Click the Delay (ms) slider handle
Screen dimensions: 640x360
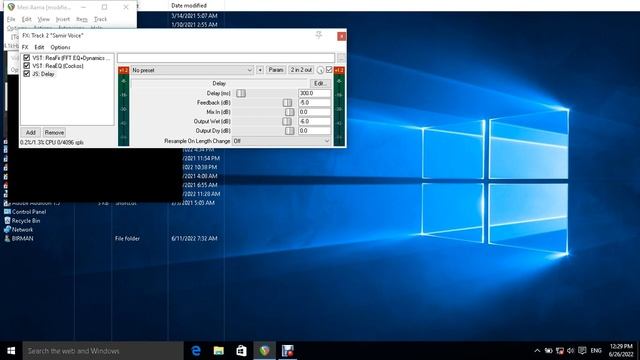(x=241, y=93)
